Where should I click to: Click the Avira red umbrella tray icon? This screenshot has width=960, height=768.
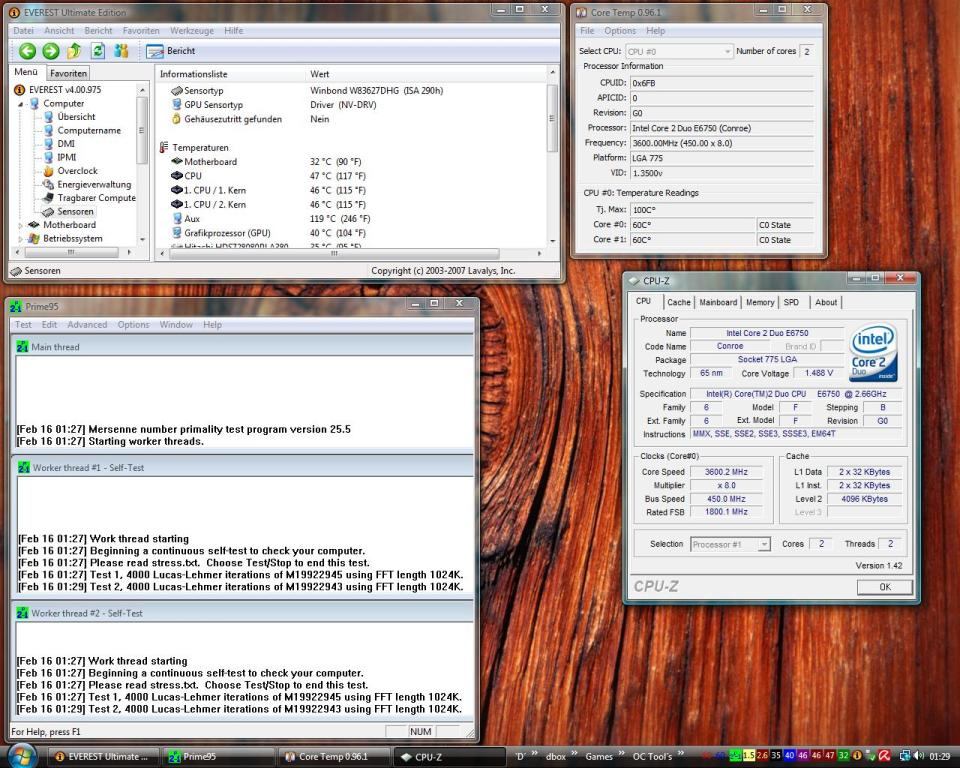coord(885,756)
